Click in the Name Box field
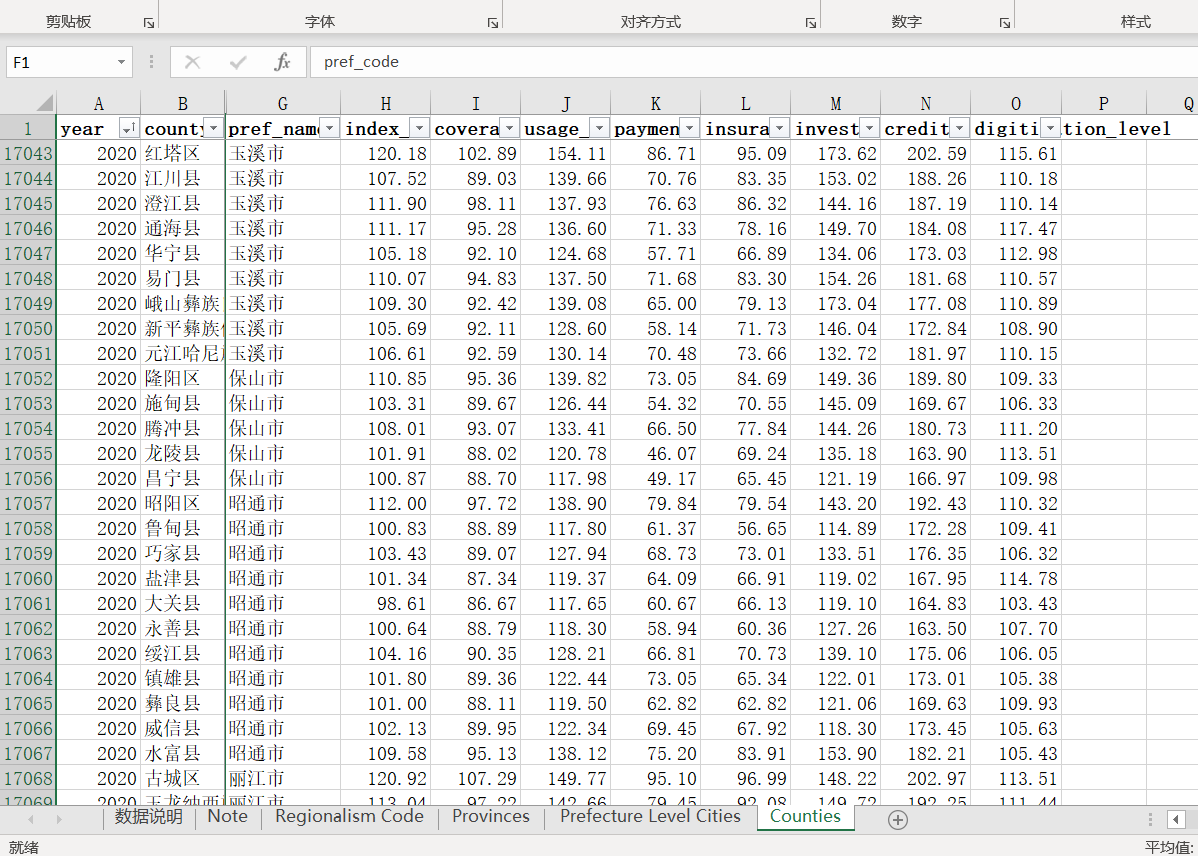Viewport: 1198px width, 856px height. [x=60, y=62]
